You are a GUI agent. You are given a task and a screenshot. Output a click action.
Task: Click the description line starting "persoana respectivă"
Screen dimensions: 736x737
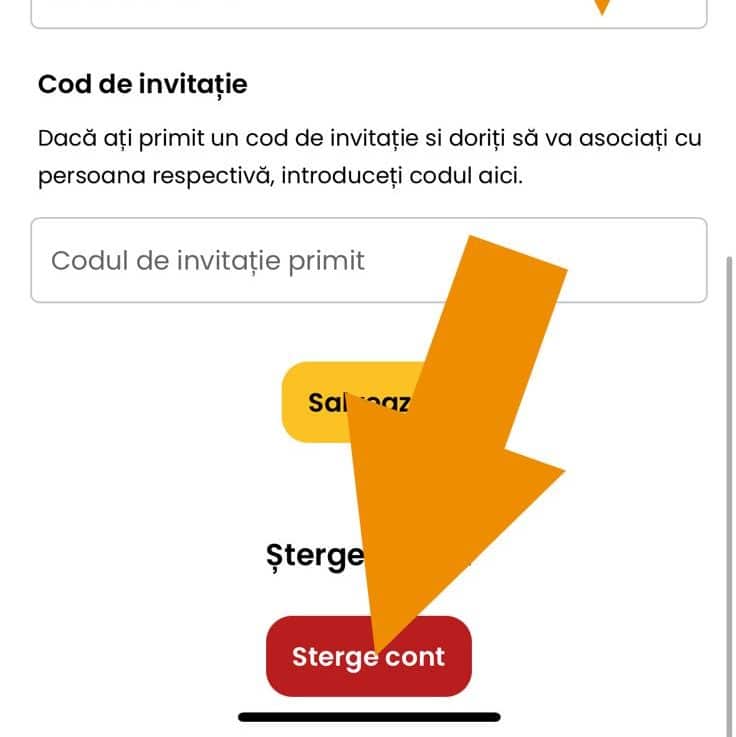click(x=280, y=176)
